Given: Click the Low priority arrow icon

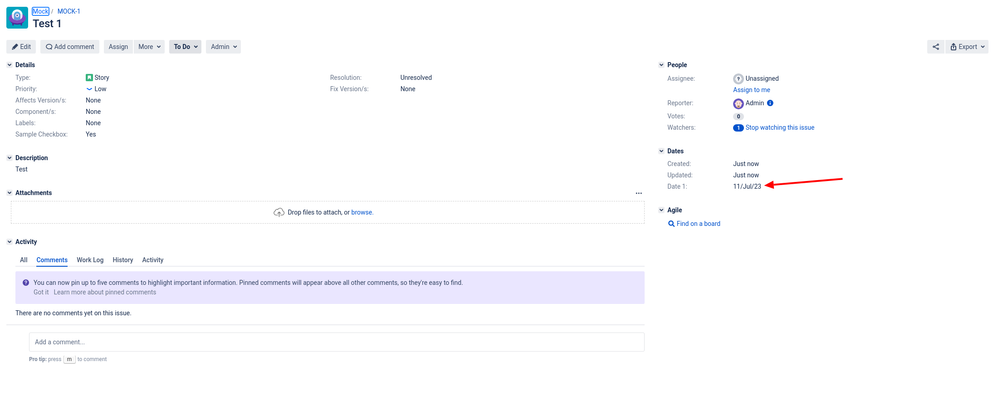Looking at the screenshot, I should click(89, 89).
